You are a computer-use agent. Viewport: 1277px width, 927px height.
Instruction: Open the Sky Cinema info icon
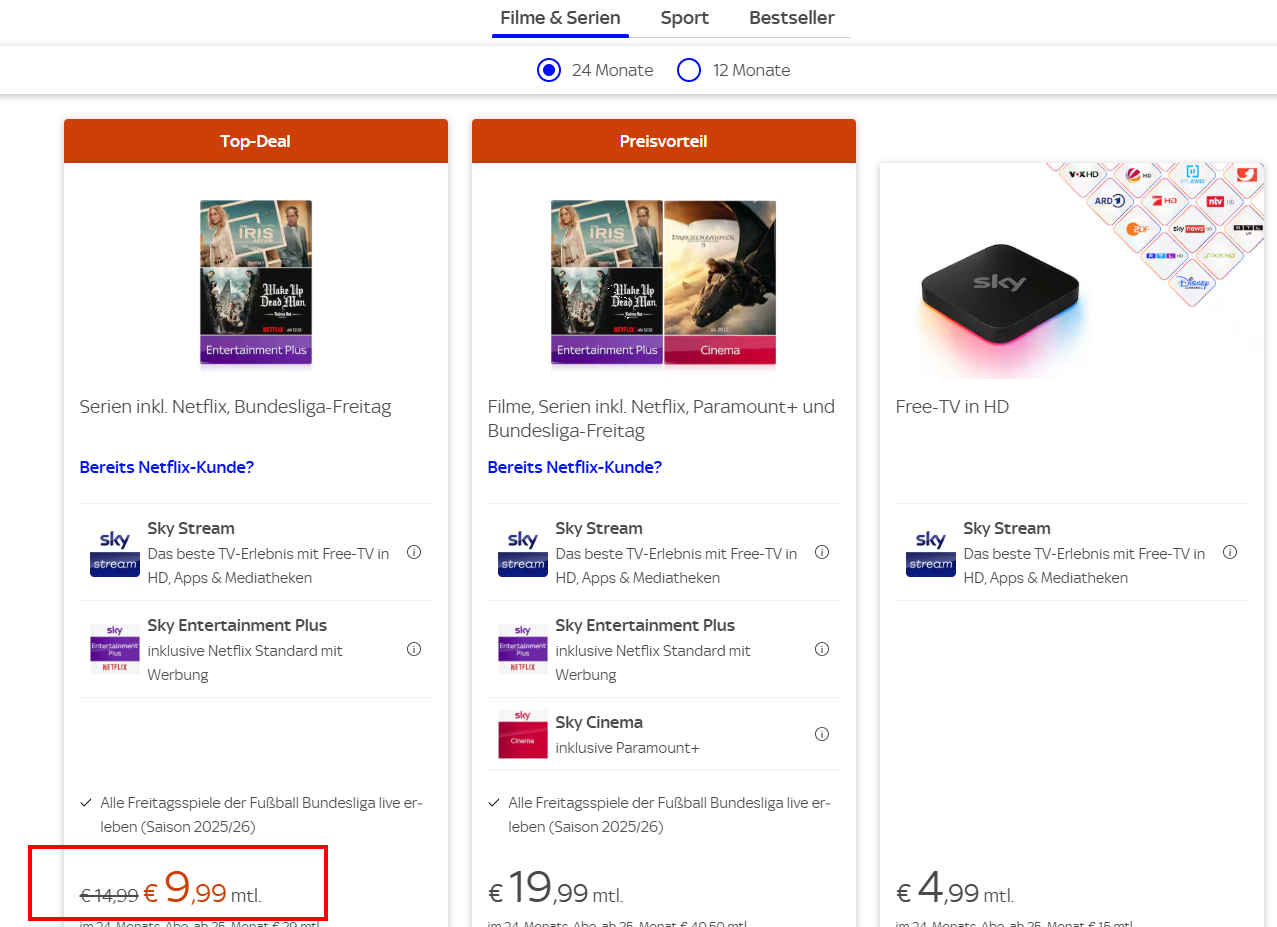click(x=822, y=734)
